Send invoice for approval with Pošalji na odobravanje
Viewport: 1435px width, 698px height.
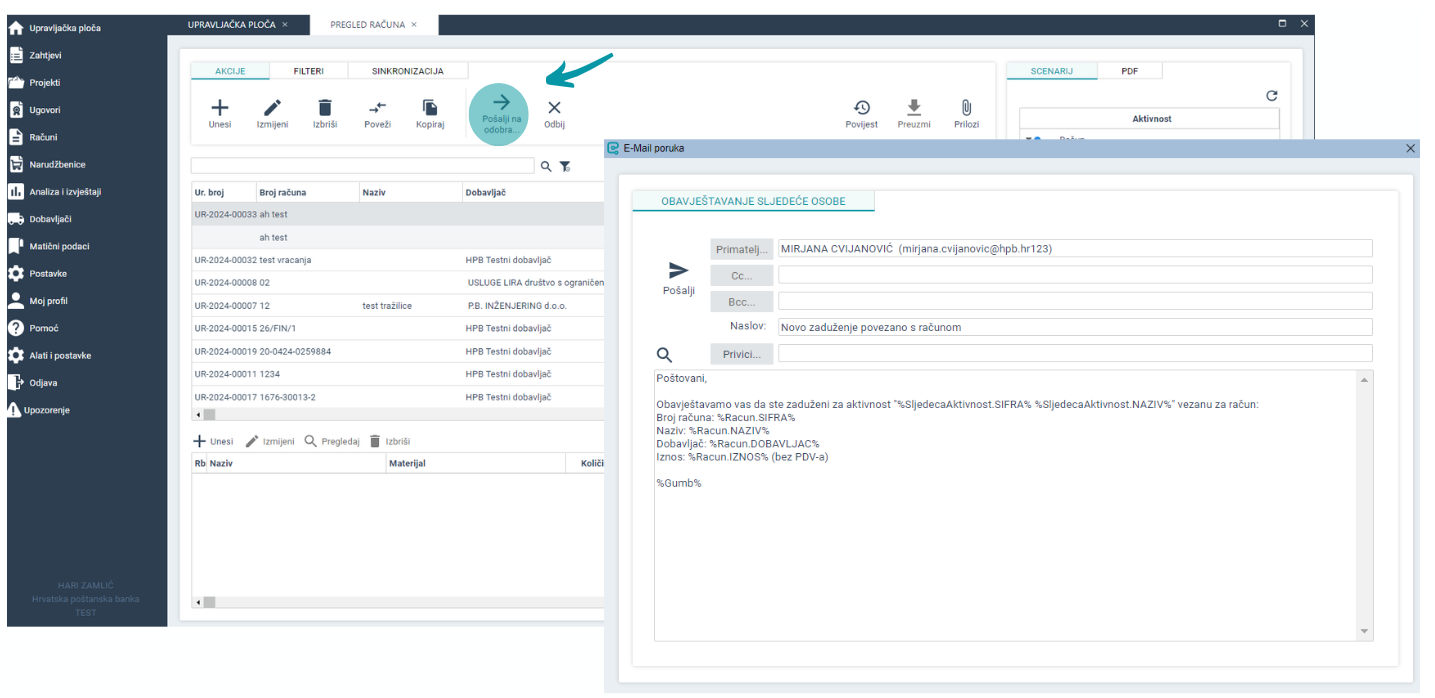point(502,113)
